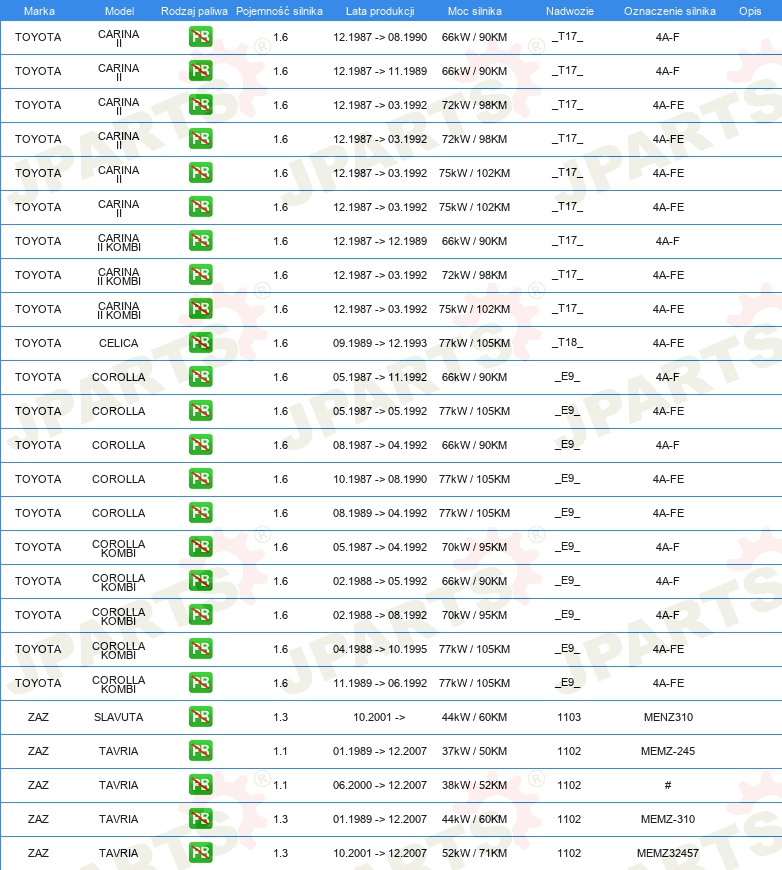782x870 pixels.
Task: Click fuel icon in Carina II Kombi 72kW/98KM row
Action: [200, 275]
